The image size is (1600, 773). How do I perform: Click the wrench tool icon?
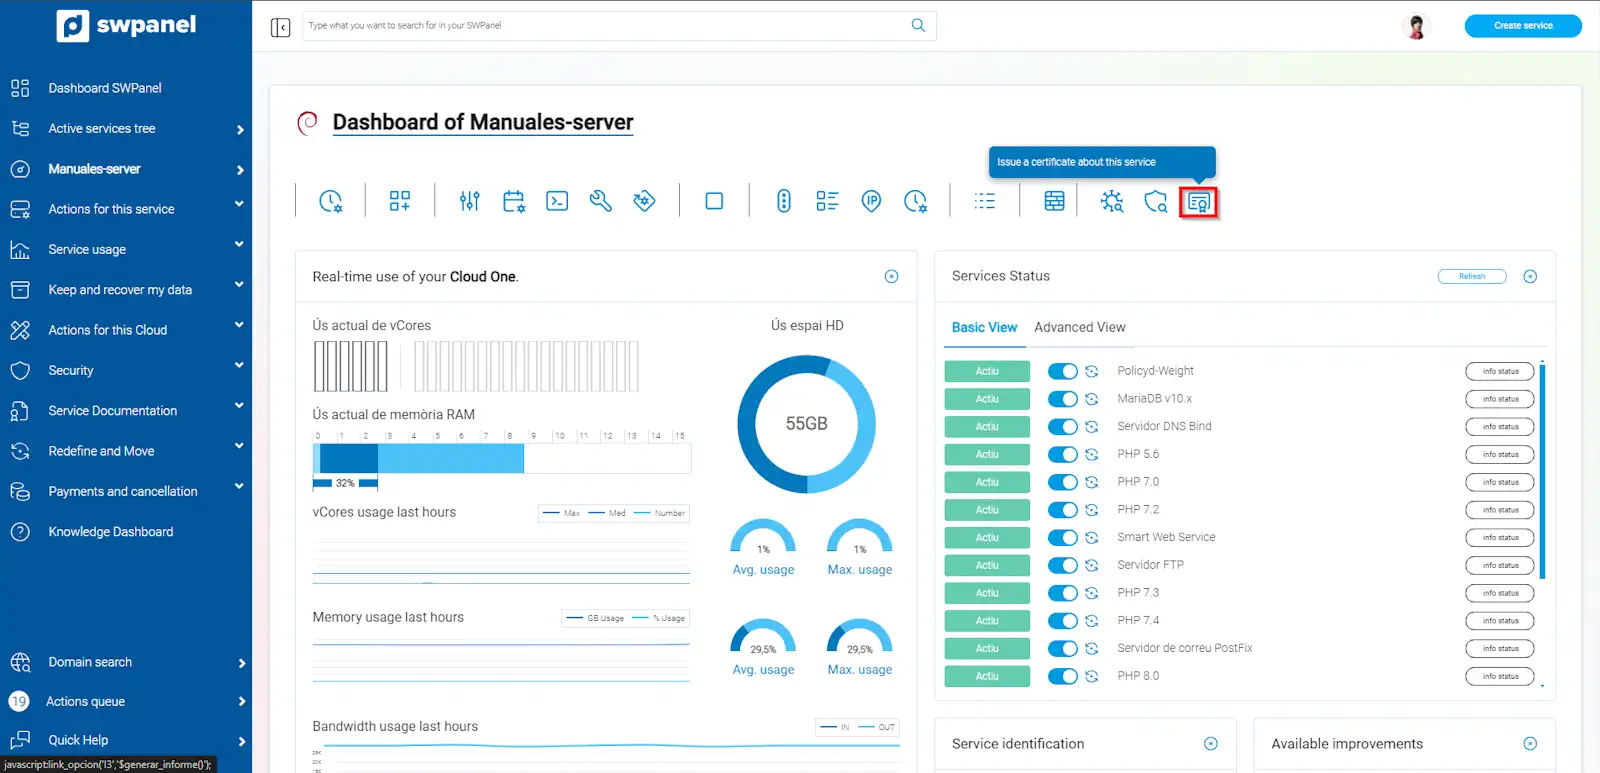[x=600, y=201]
